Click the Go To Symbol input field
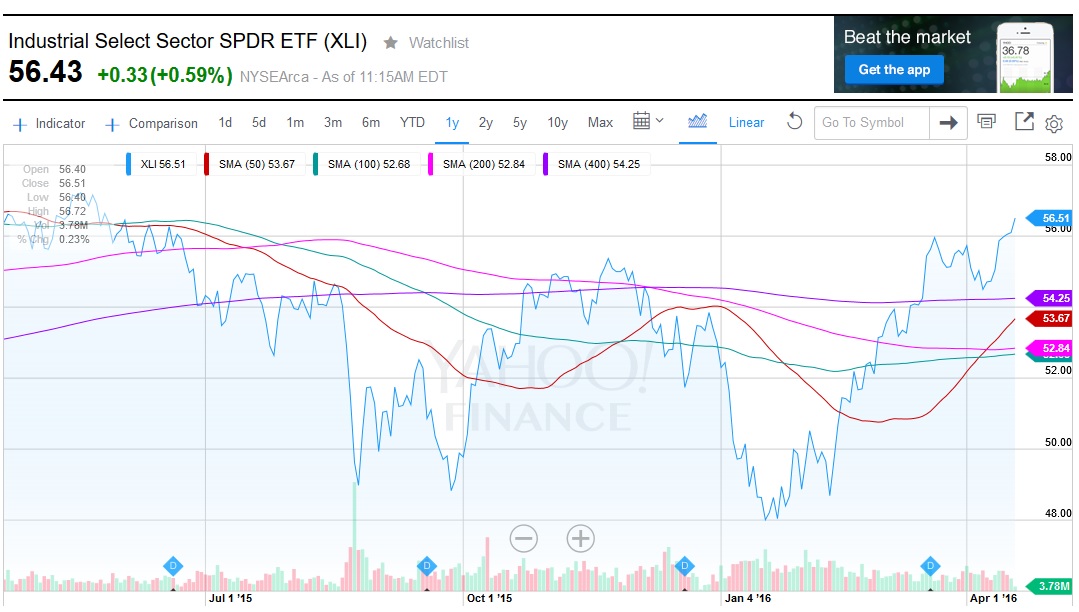Screen dimensions: 1079x612 (x=870, y=122)
